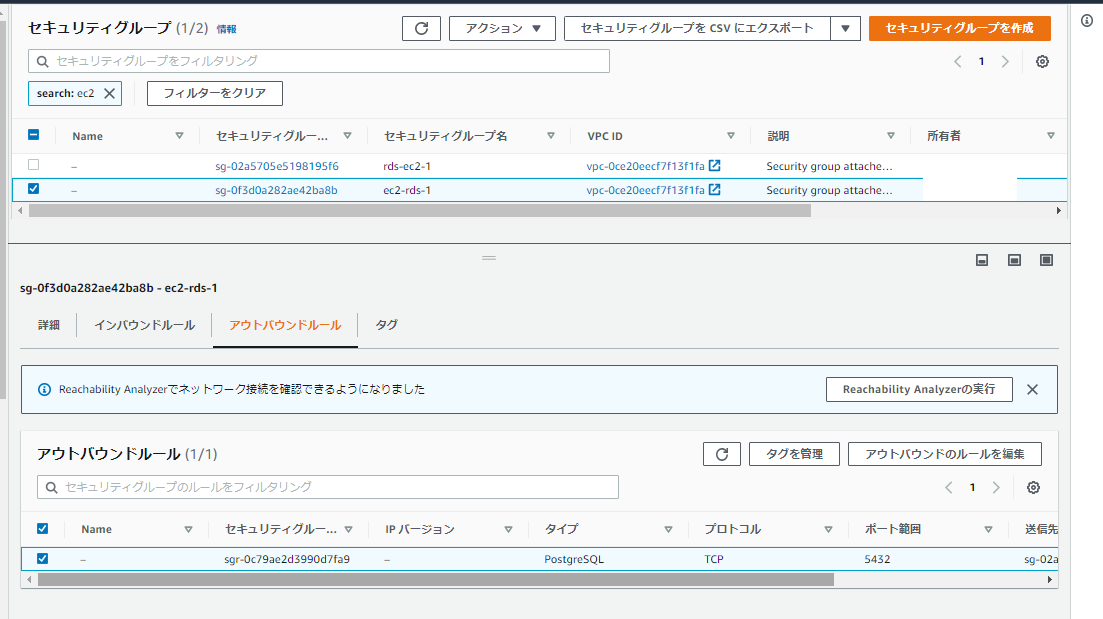1103x619 pixels.
Task: Select the split-view panel layout icon
Action: click(x=1013, y=259)
